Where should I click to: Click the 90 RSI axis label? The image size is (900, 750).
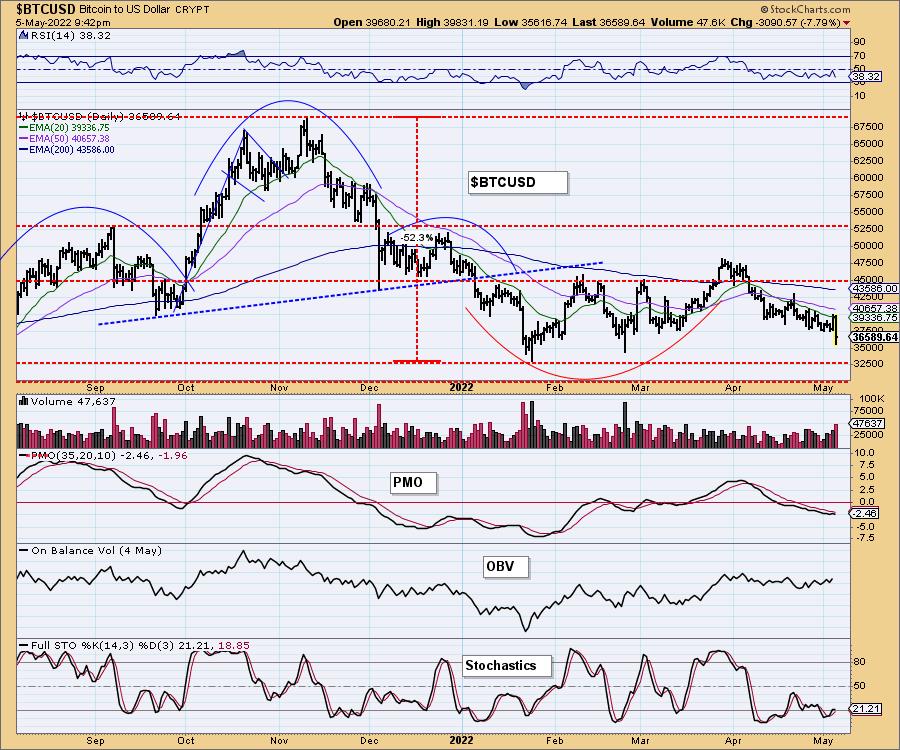click(859, 42)
